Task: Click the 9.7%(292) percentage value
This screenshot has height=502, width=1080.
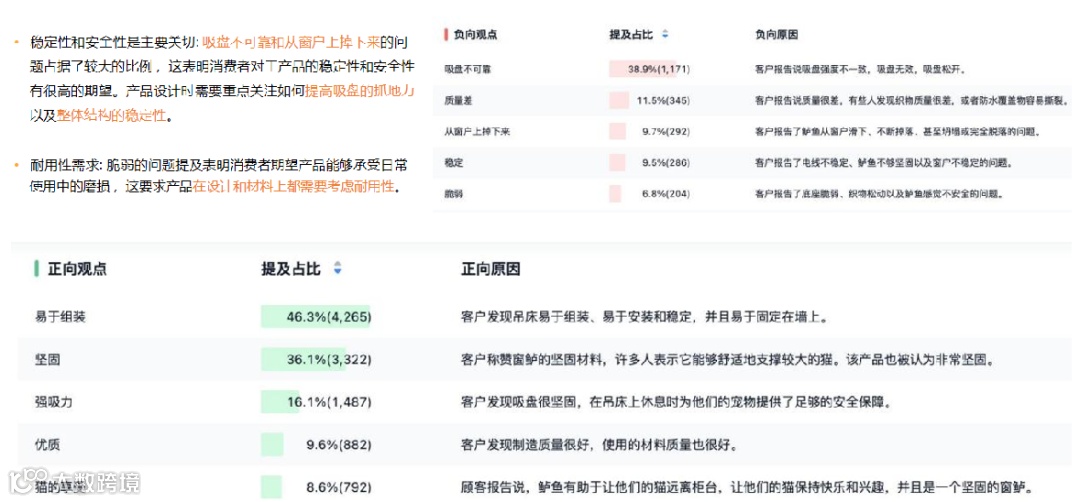Action: (666, 132)
